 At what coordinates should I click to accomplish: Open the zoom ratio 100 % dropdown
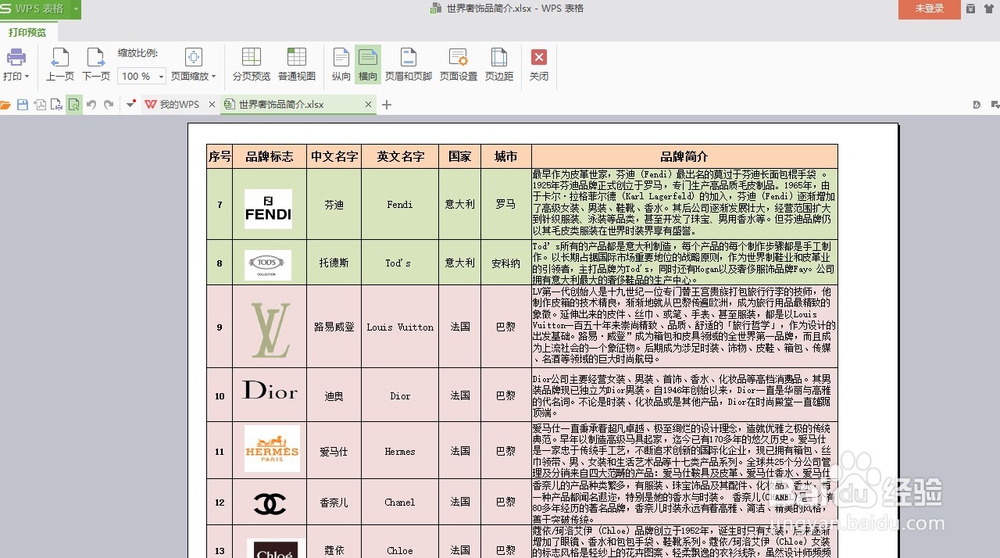[x=161, y=77]
